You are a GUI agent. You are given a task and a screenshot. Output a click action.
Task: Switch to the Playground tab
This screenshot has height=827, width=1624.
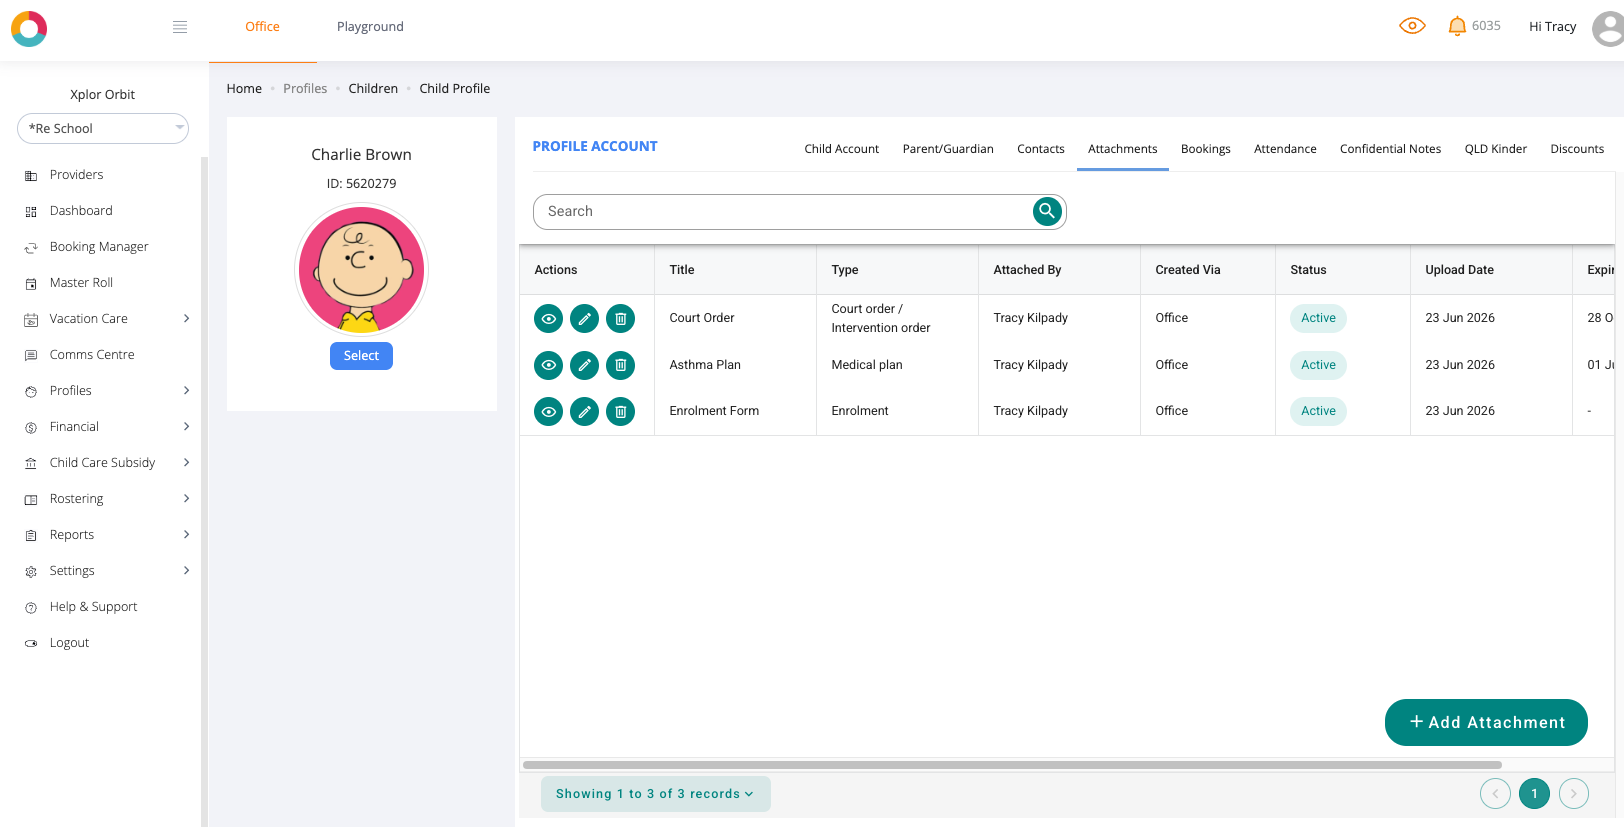click(370, 27)
